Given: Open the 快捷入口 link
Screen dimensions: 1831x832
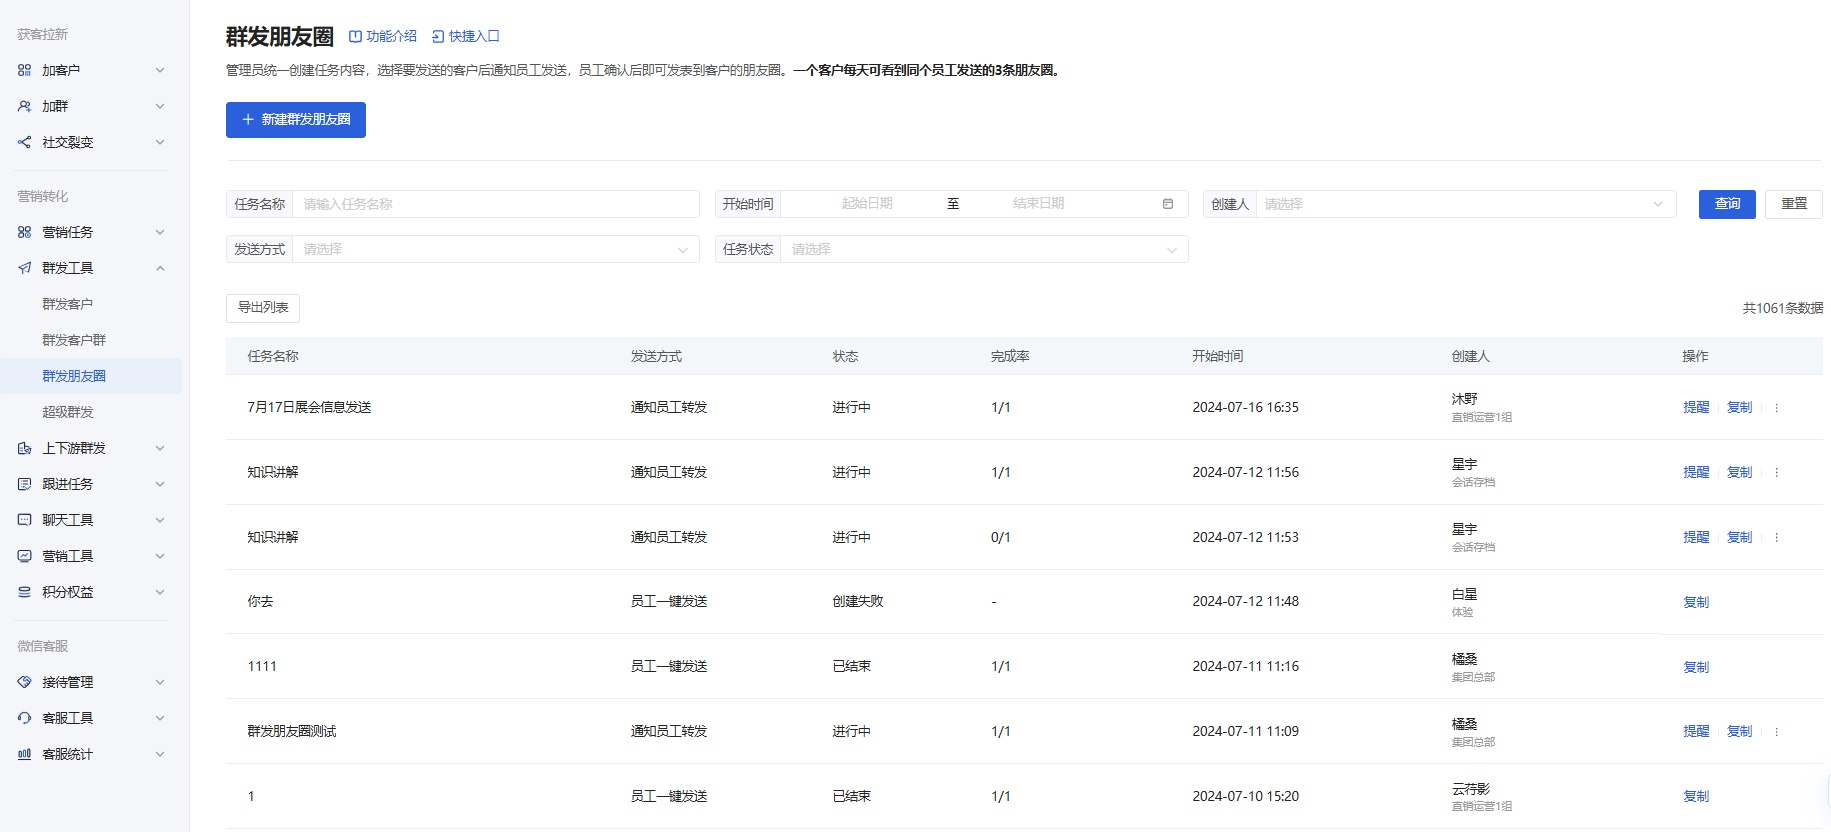Looking at the screenshot, I should click(x=466, y=36).
